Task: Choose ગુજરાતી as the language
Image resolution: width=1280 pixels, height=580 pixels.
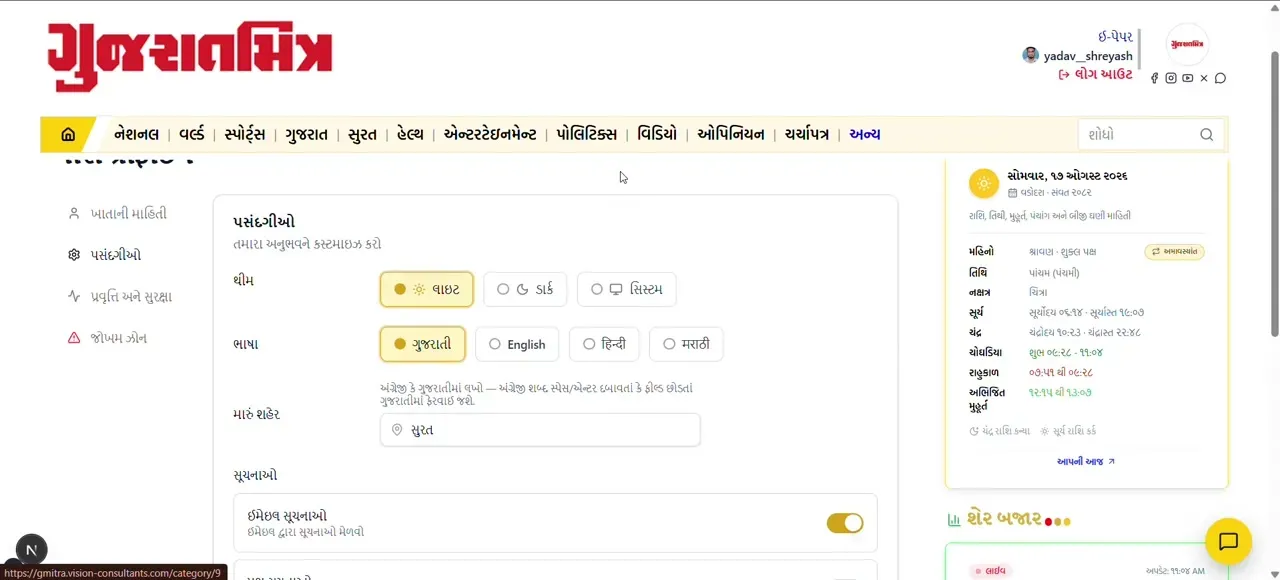Action: tap(423, 344)
